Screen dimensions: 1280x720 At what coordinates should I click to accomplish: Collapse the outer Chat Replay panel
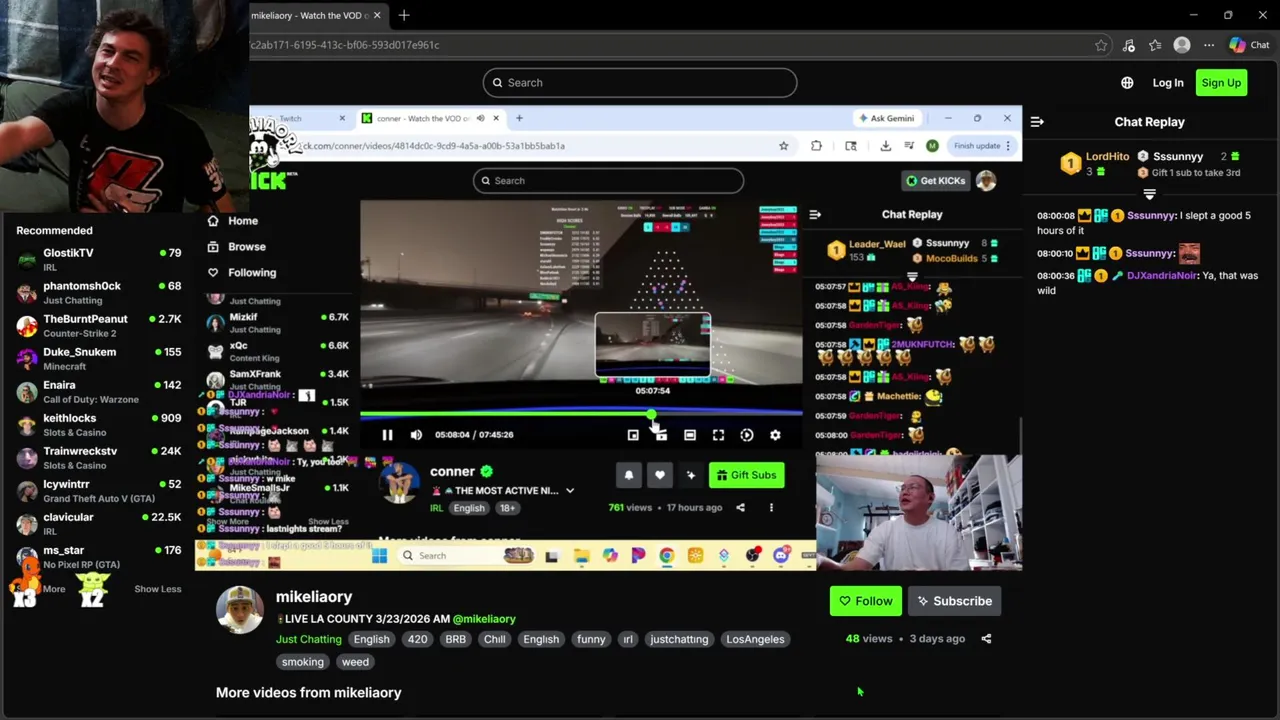click(x=1037, y=122)
